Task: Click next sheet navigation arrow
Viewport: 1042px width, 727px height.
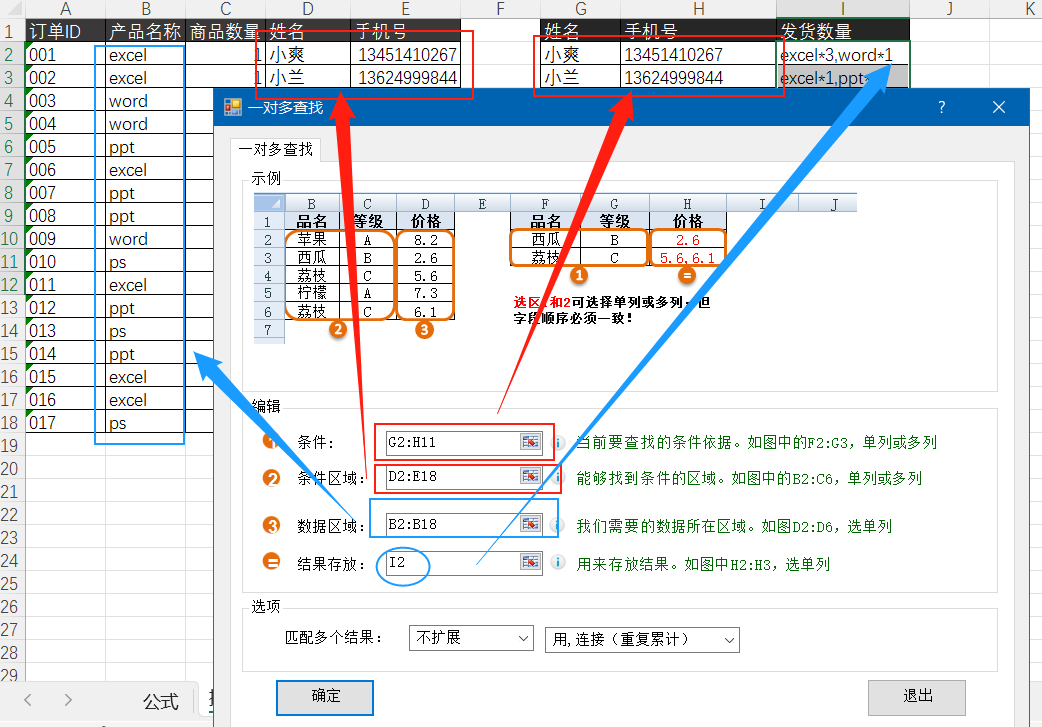Action: (68, 700)
